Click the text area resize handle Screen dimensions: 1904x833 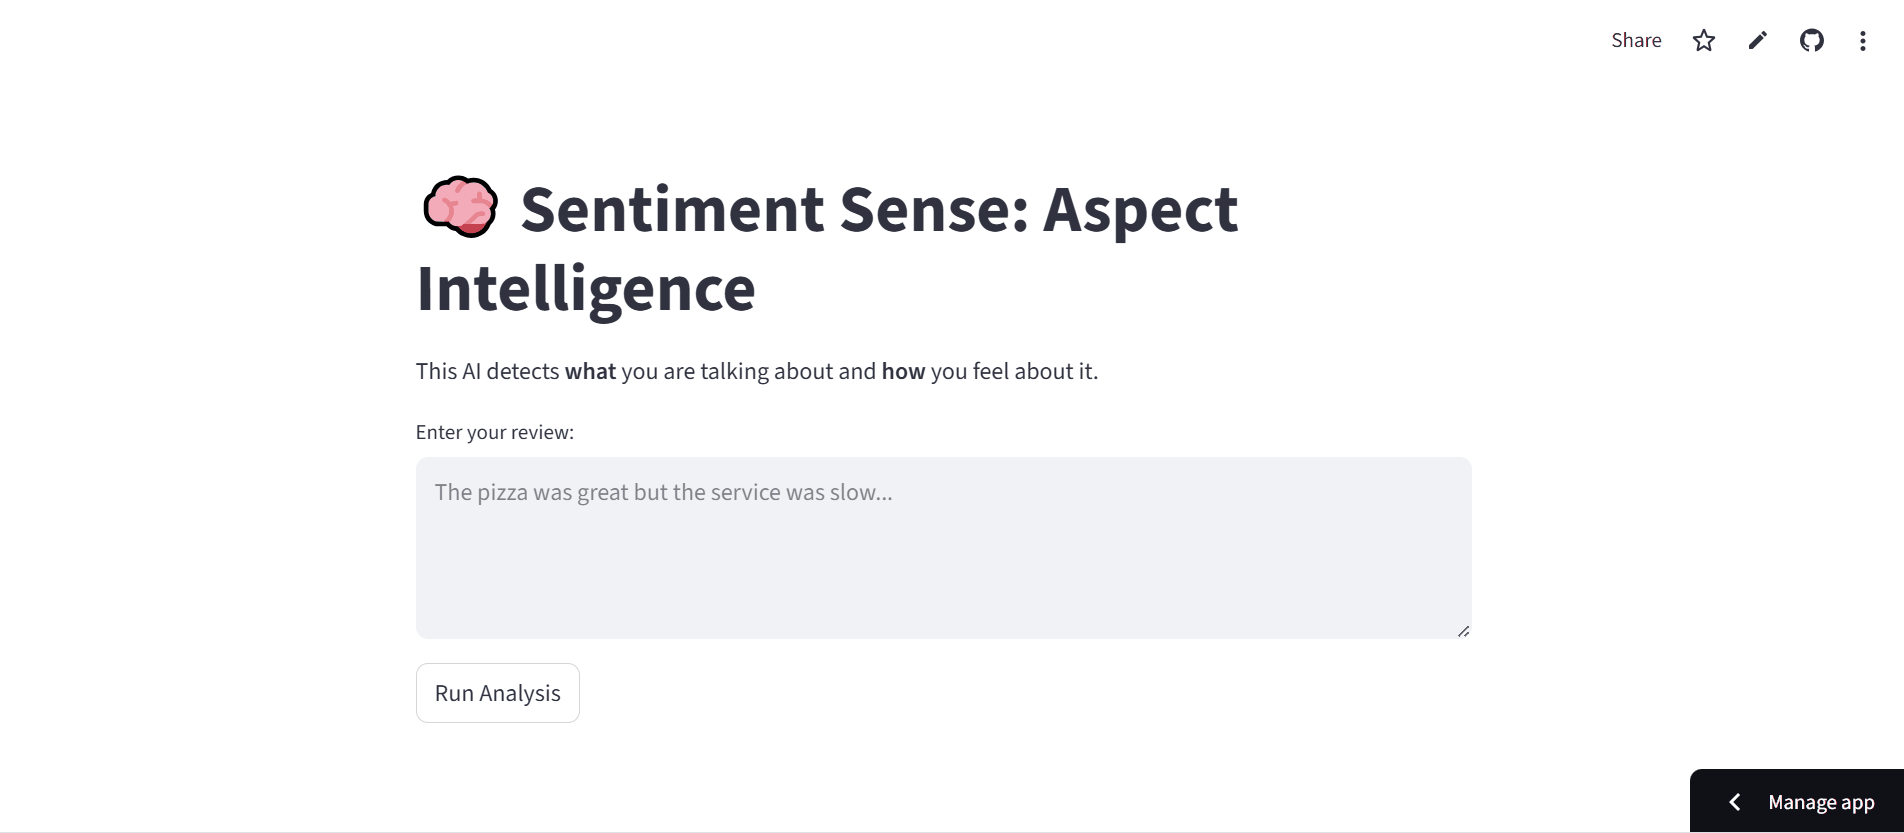click(x=1463, y=631)
